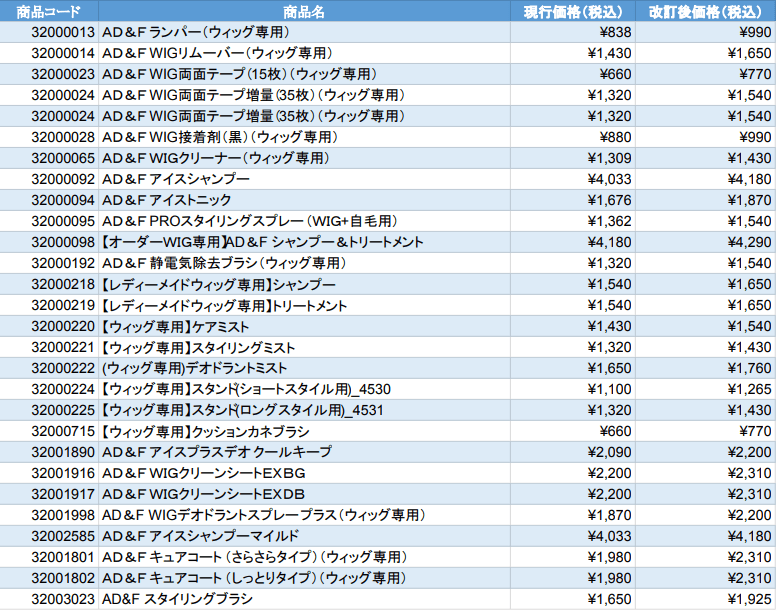Select 【ウィッグ専用】ケアミスト name cell
The image size is (777, 612).
coord(304,326)
